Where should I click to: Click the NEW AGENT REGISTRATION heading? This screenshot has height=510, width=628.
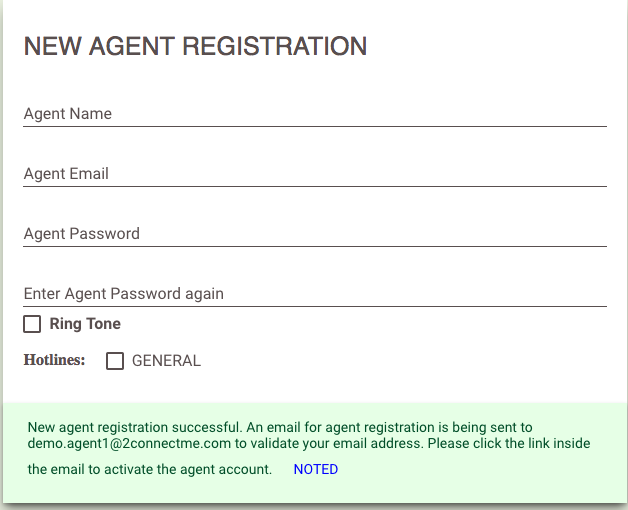click(x=195, y=46)
